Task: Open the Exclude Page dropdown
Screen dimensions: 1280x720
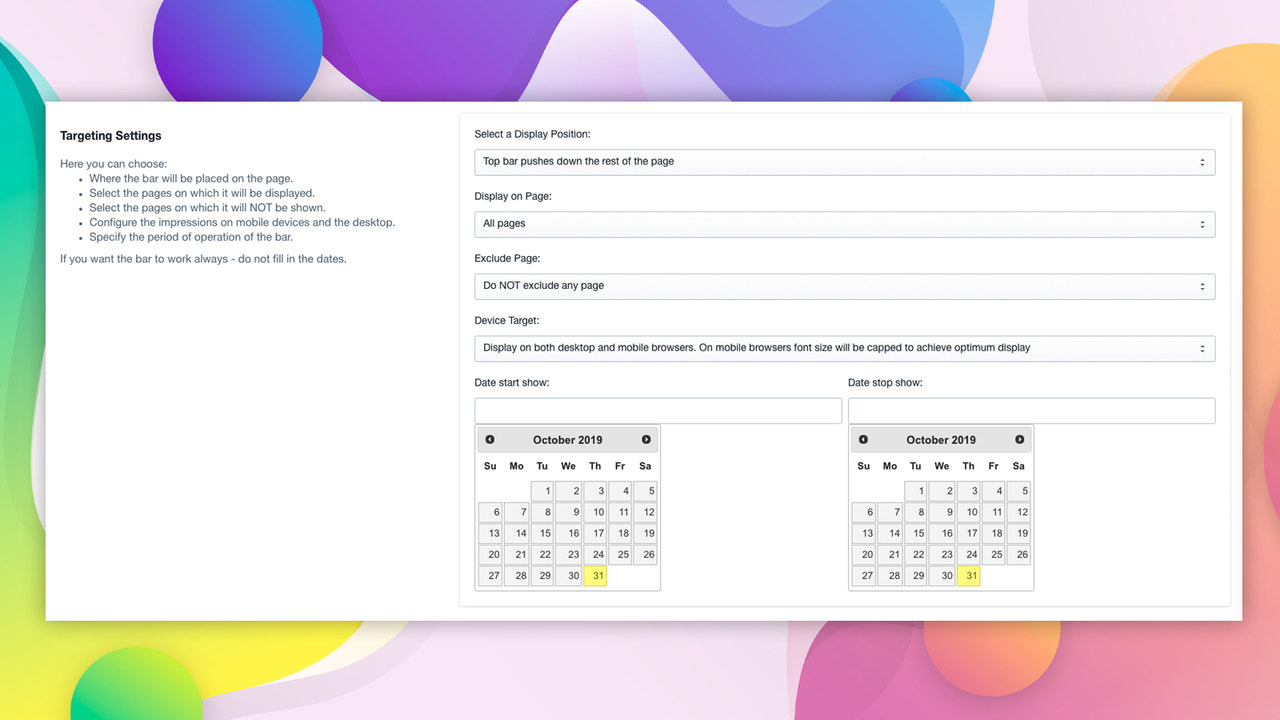Action: [x=845, y=286]
